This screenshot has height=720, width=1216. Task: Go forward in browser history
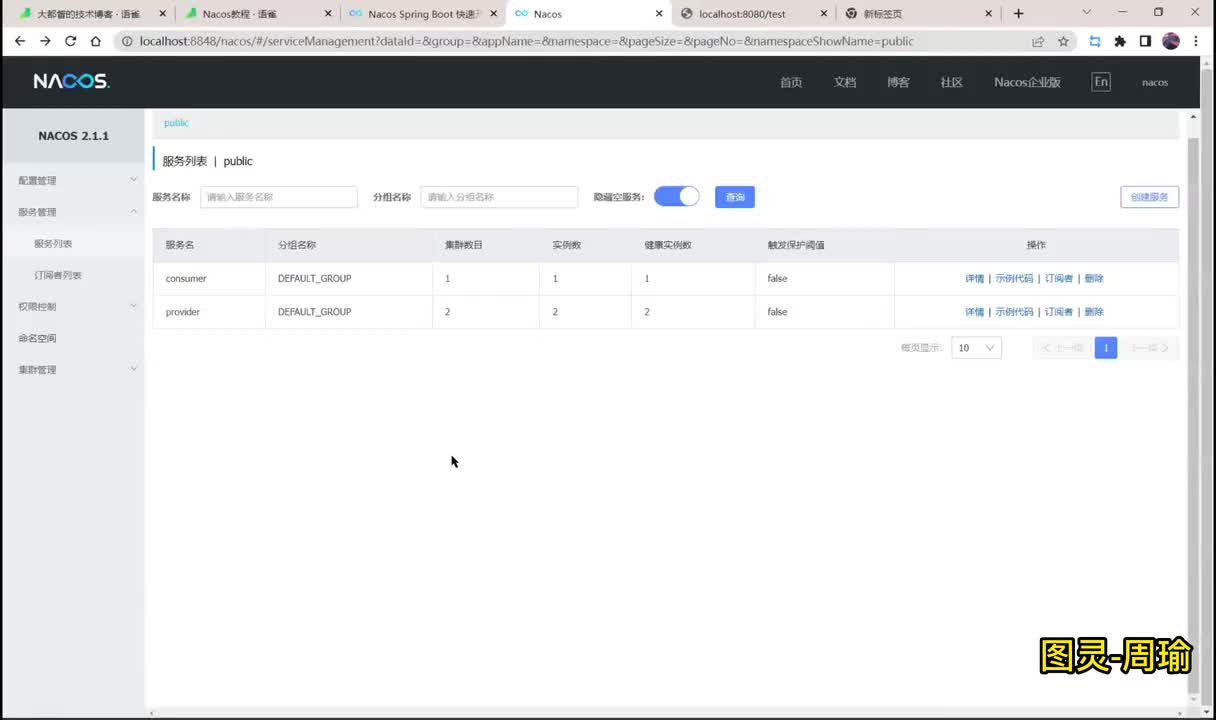point(45,41)
